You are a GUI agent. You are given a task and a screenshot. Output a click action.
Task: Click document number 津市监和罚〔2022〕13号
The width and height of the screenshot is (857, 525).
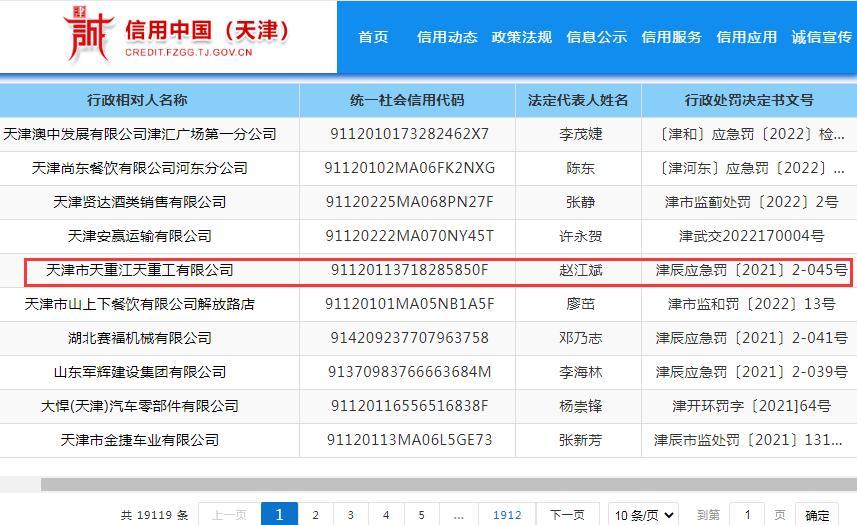pyautogui.click(x=752, y=304)
